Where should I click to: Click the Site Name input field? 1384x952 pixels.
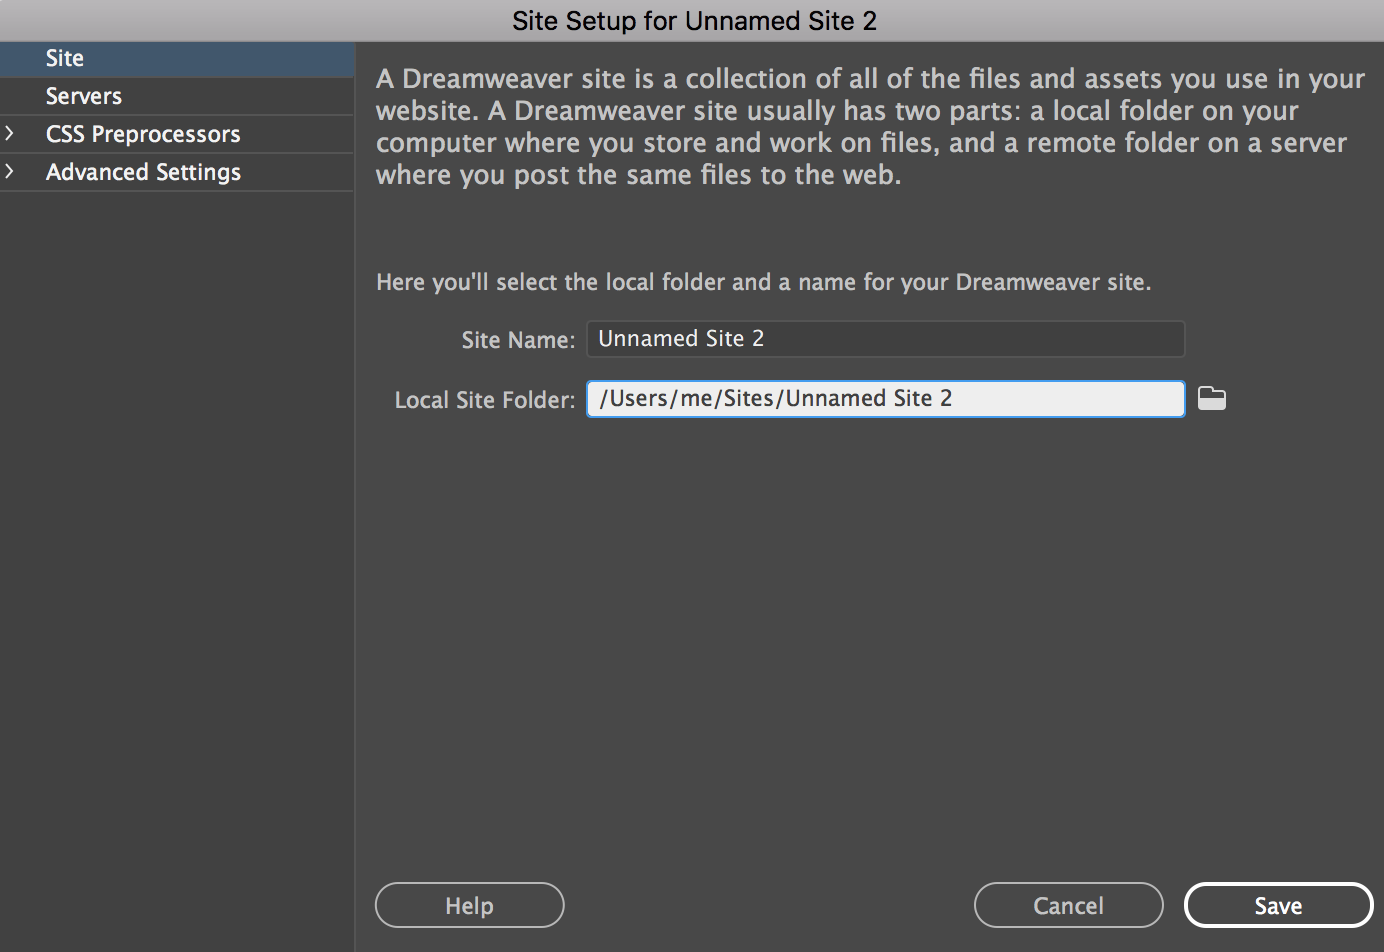[x=885, y=339]
